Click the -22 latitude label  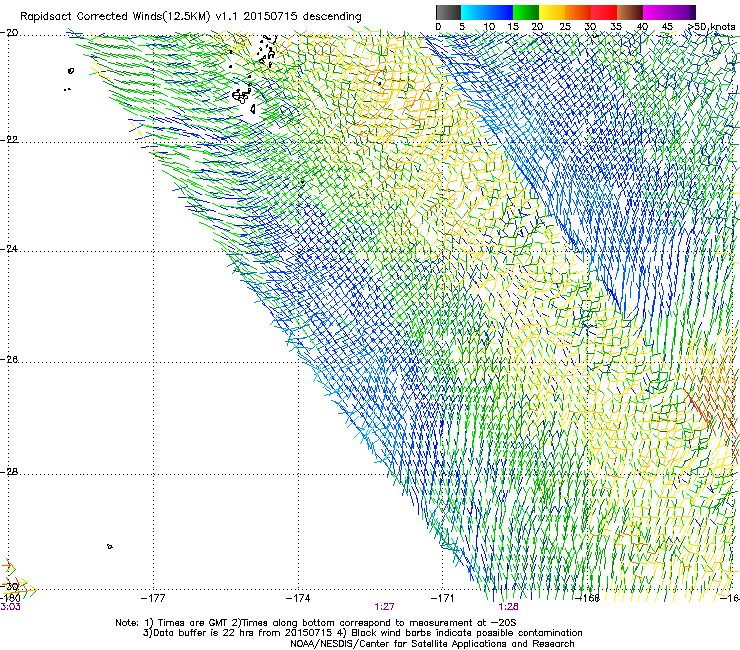pos(9,140)
